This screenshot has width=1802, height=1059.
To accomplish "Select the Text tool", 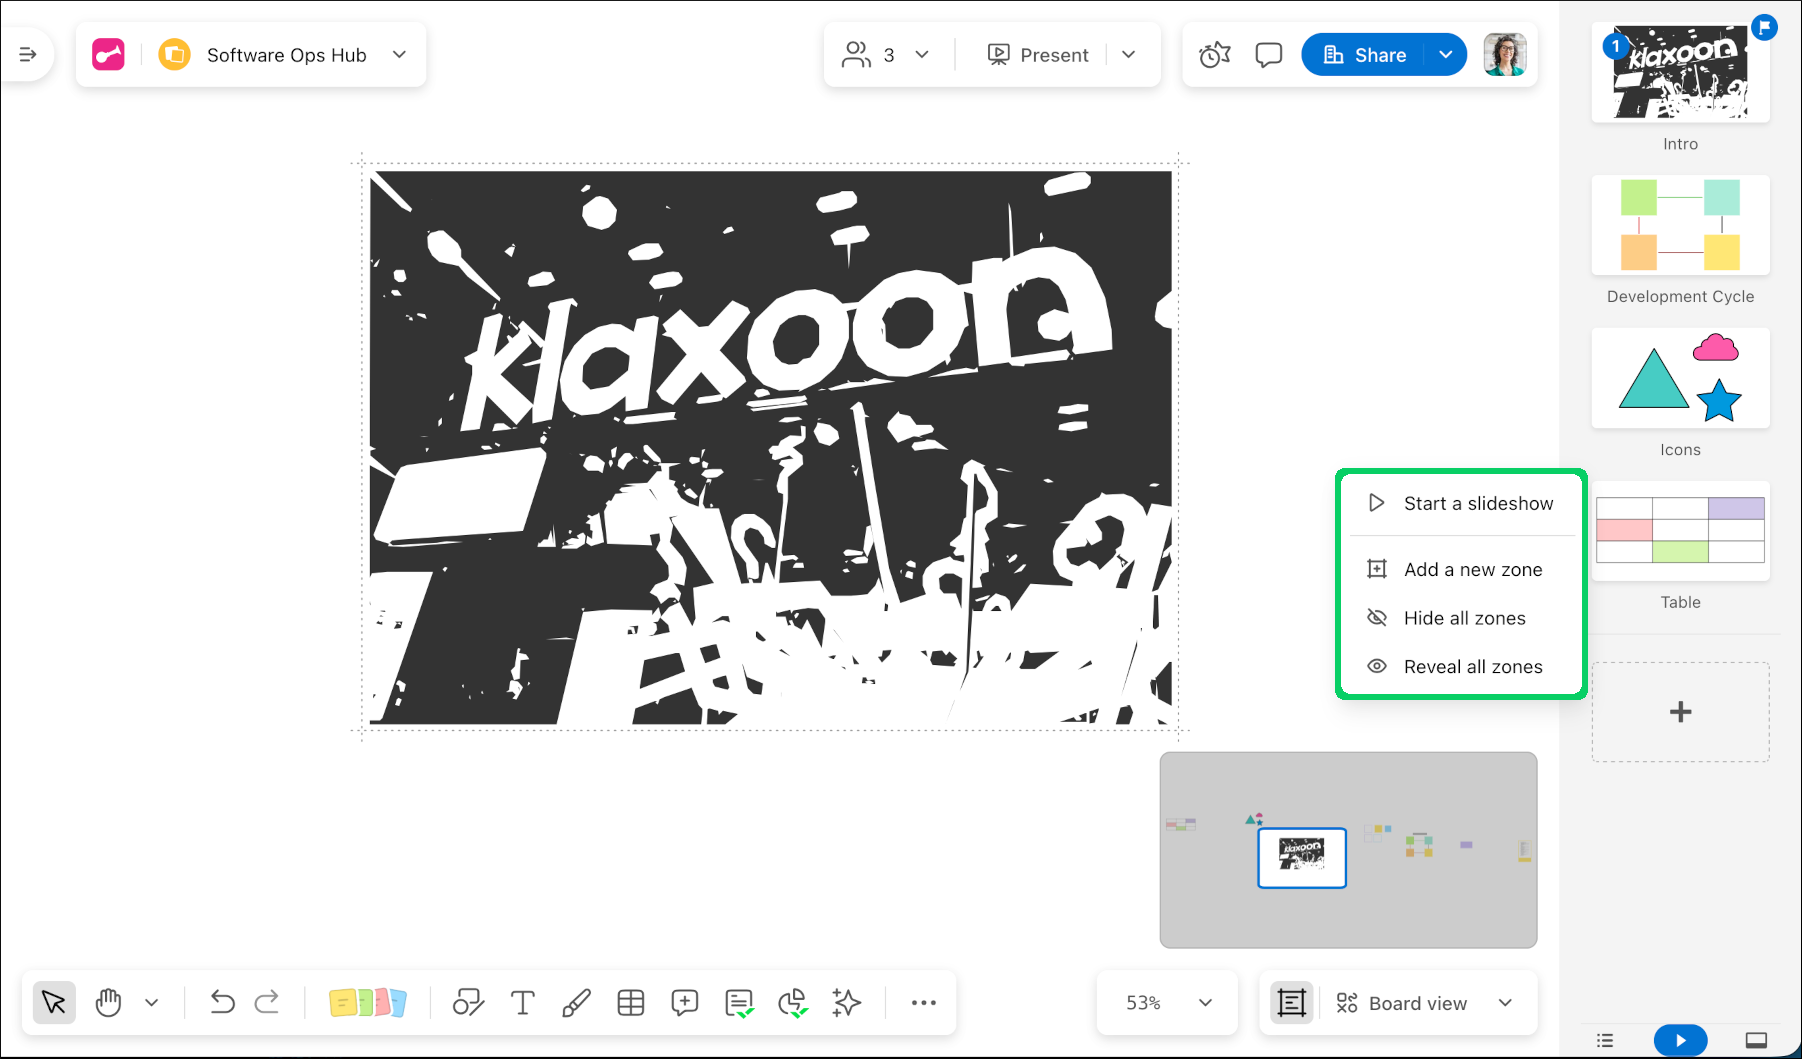I will 522,1002.
